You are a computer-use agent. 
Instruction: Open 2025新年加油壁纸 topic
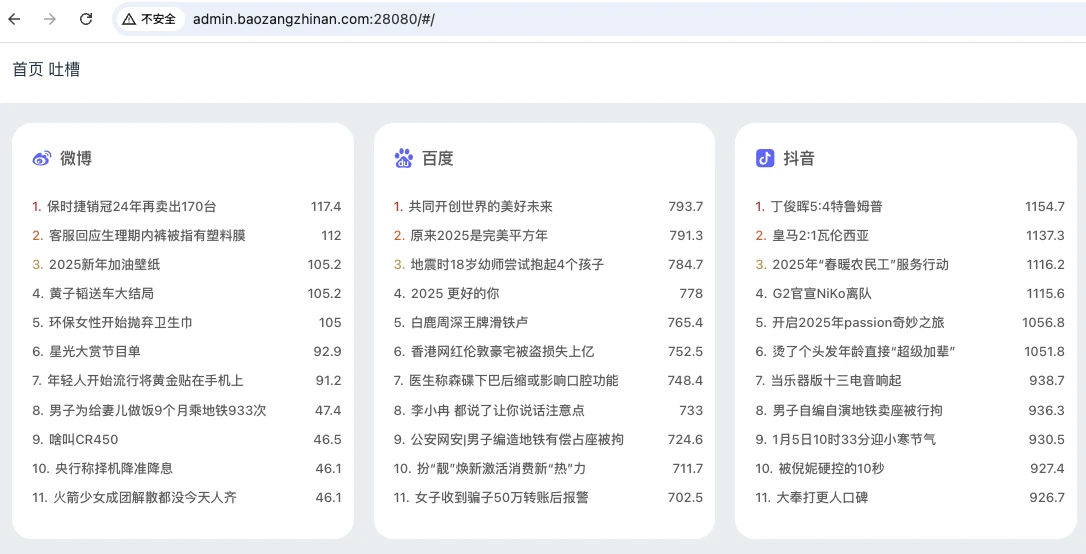[105, 265]
